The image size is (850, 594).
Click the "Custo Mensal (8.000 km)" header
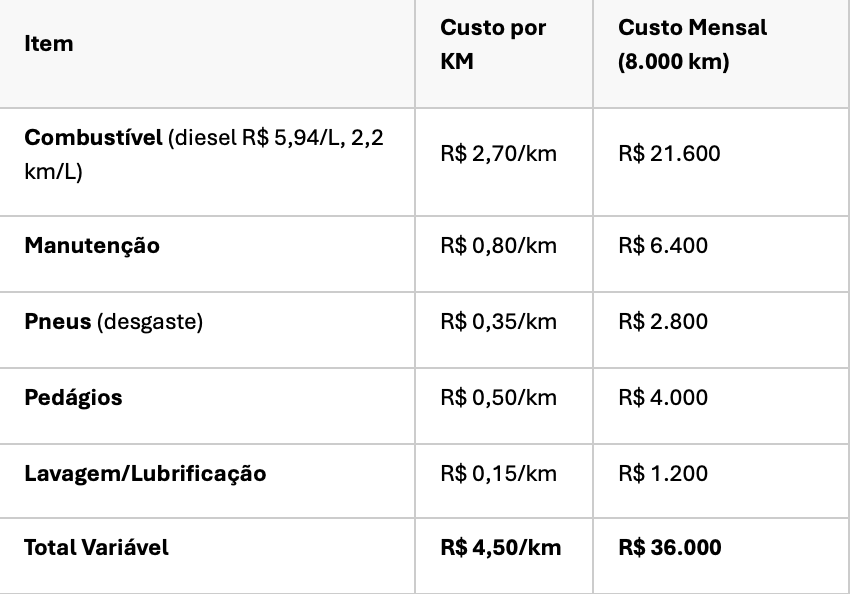[x=692, y=44]
